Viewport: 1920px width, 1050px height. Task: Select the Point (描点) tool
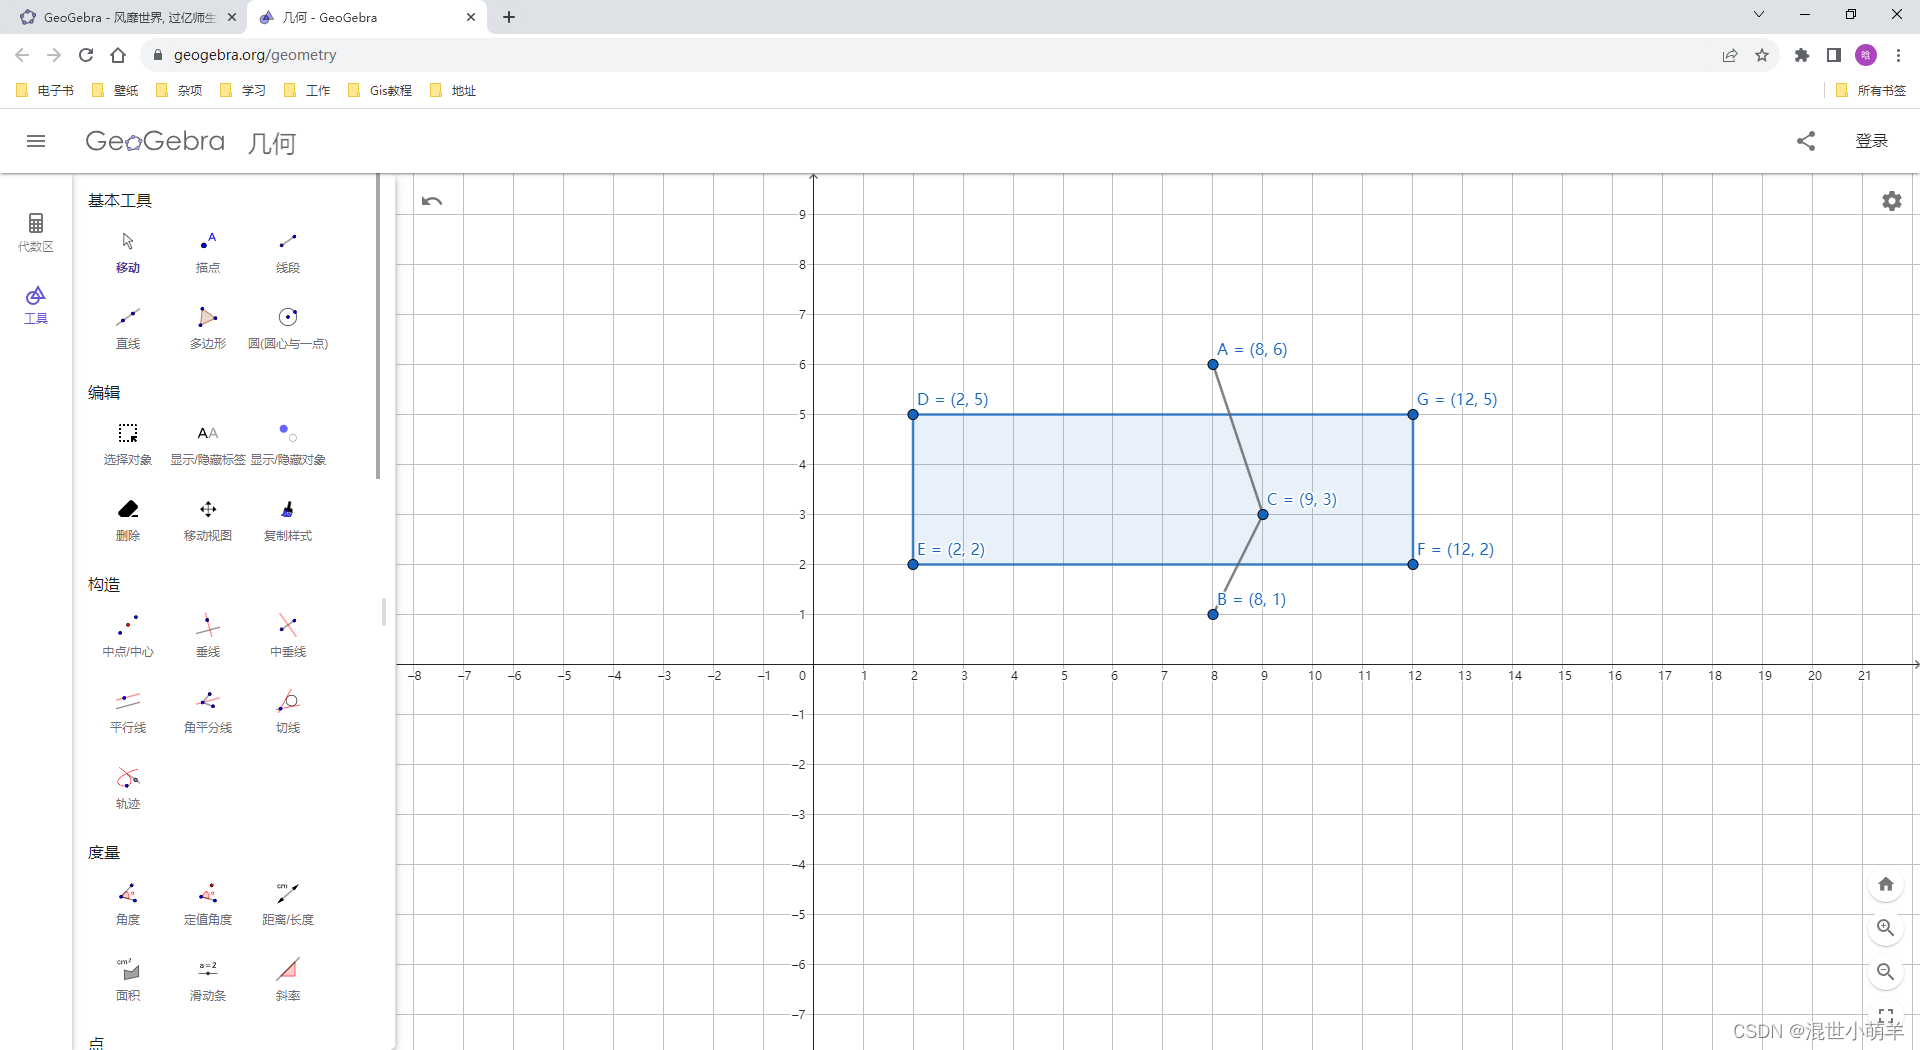pyautogui.click(x=208, y=252)
